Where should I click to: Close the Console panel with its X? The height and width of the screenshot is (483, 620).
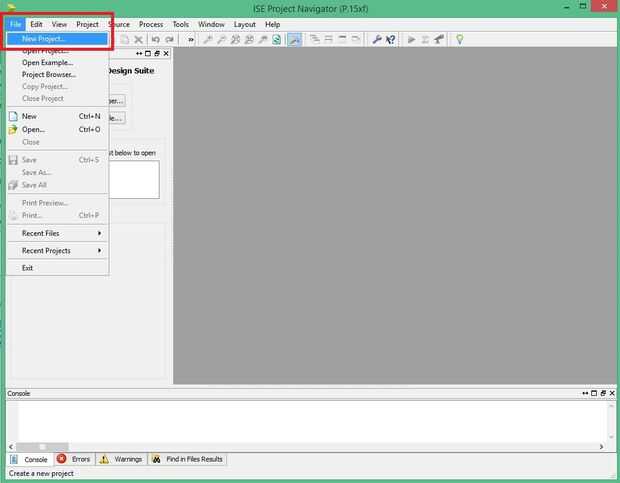click(612, 393)
